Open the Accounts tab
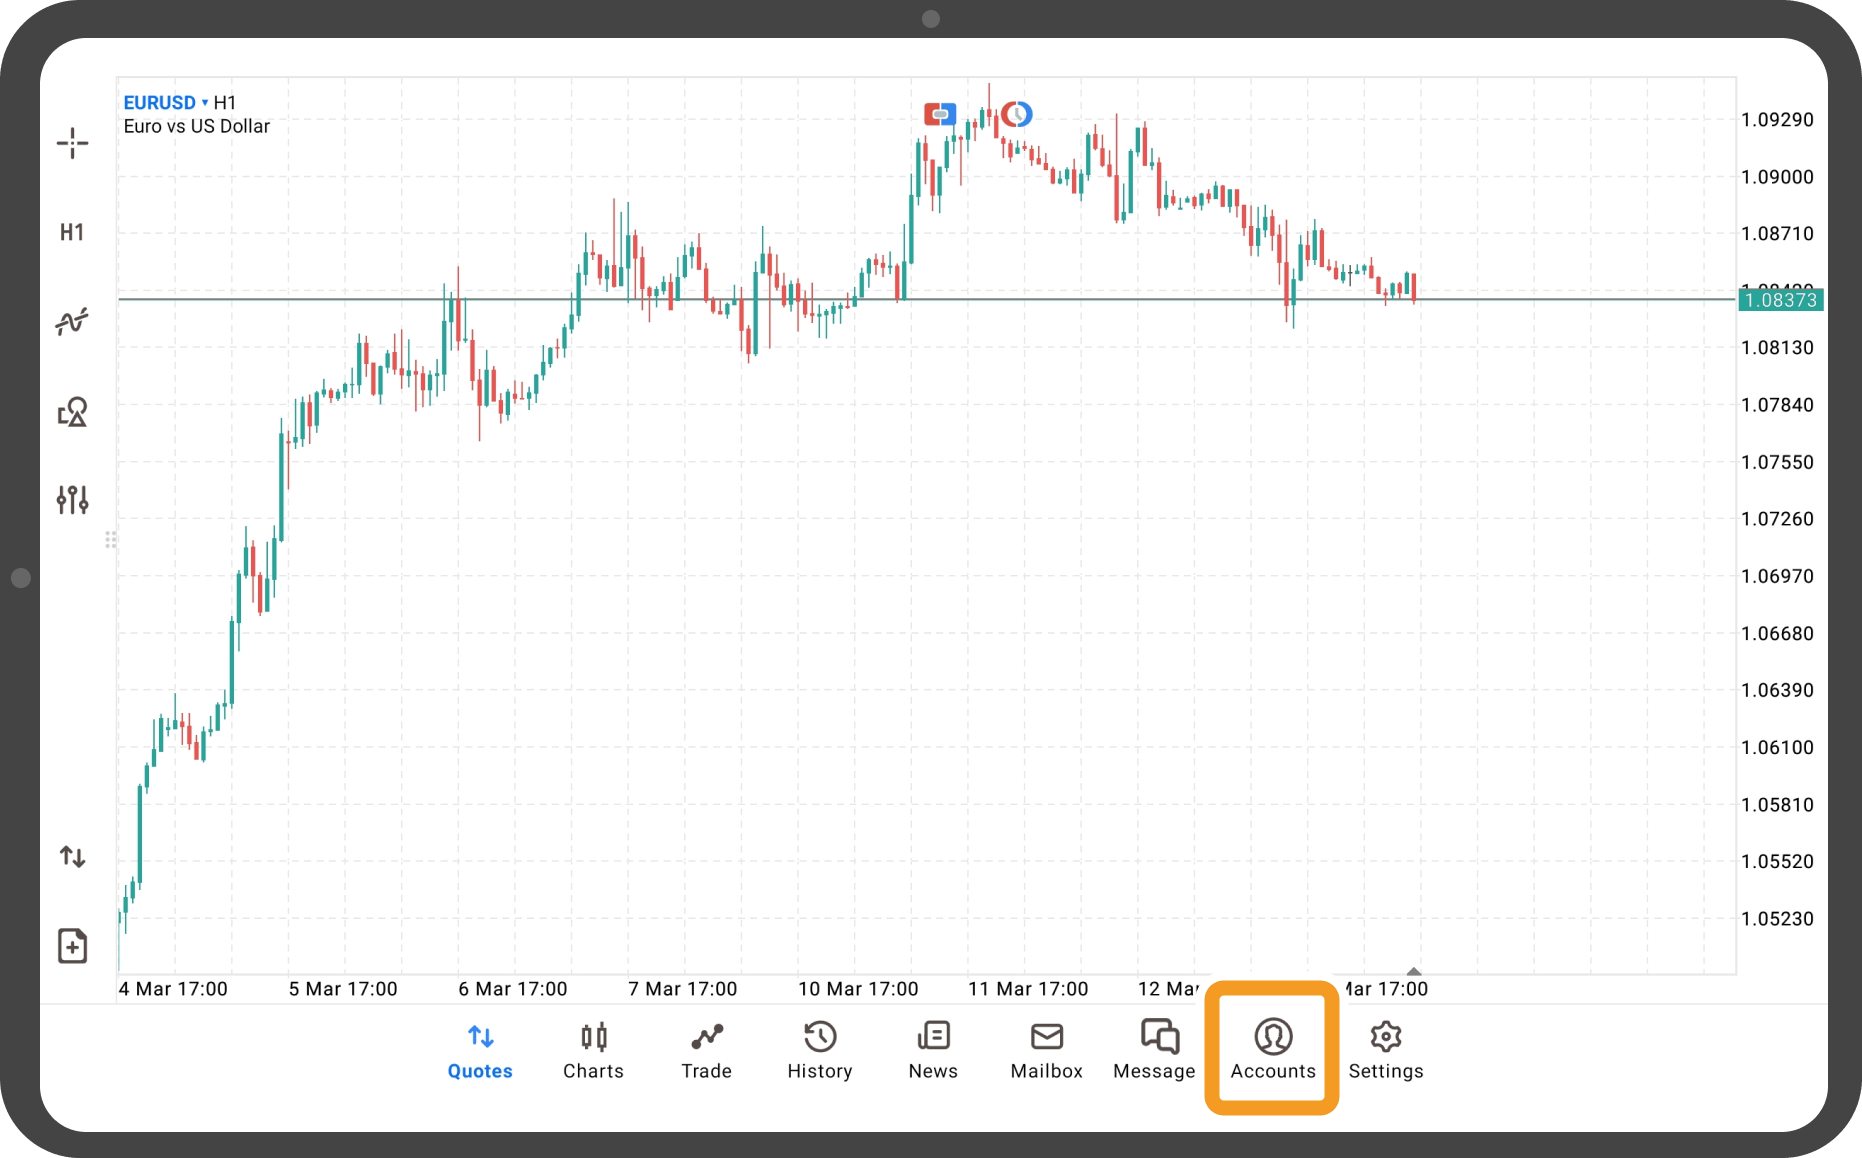 tap(1273, 1050)
